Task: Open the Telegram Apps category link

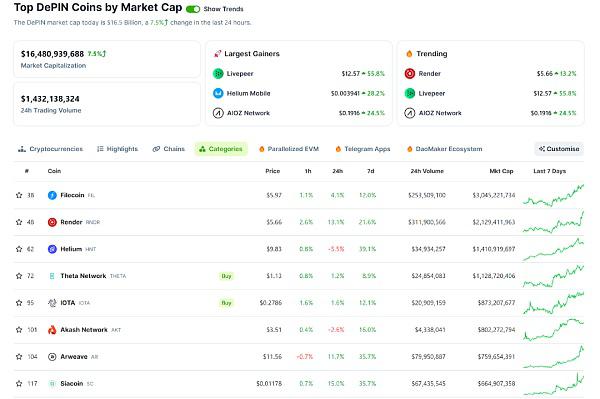Action: click(363, 149)
